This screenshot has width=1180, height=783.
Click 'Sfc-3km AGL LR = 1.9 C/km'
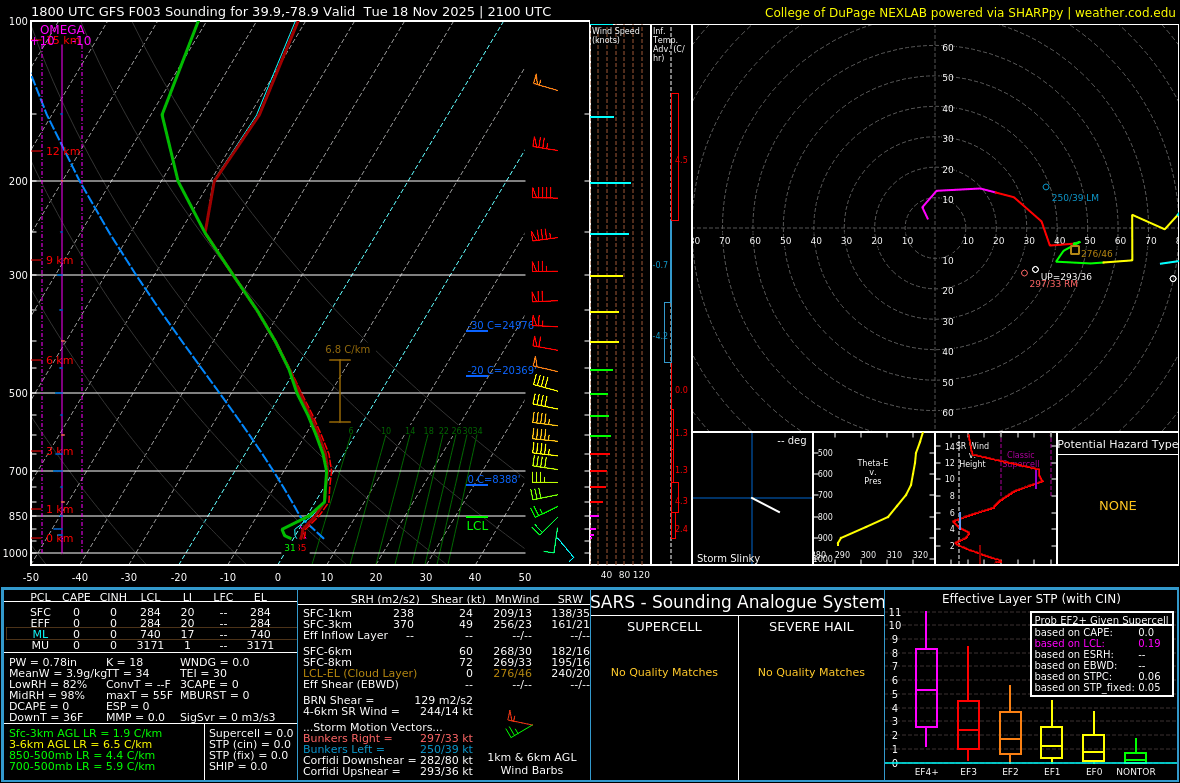(85, 733)
